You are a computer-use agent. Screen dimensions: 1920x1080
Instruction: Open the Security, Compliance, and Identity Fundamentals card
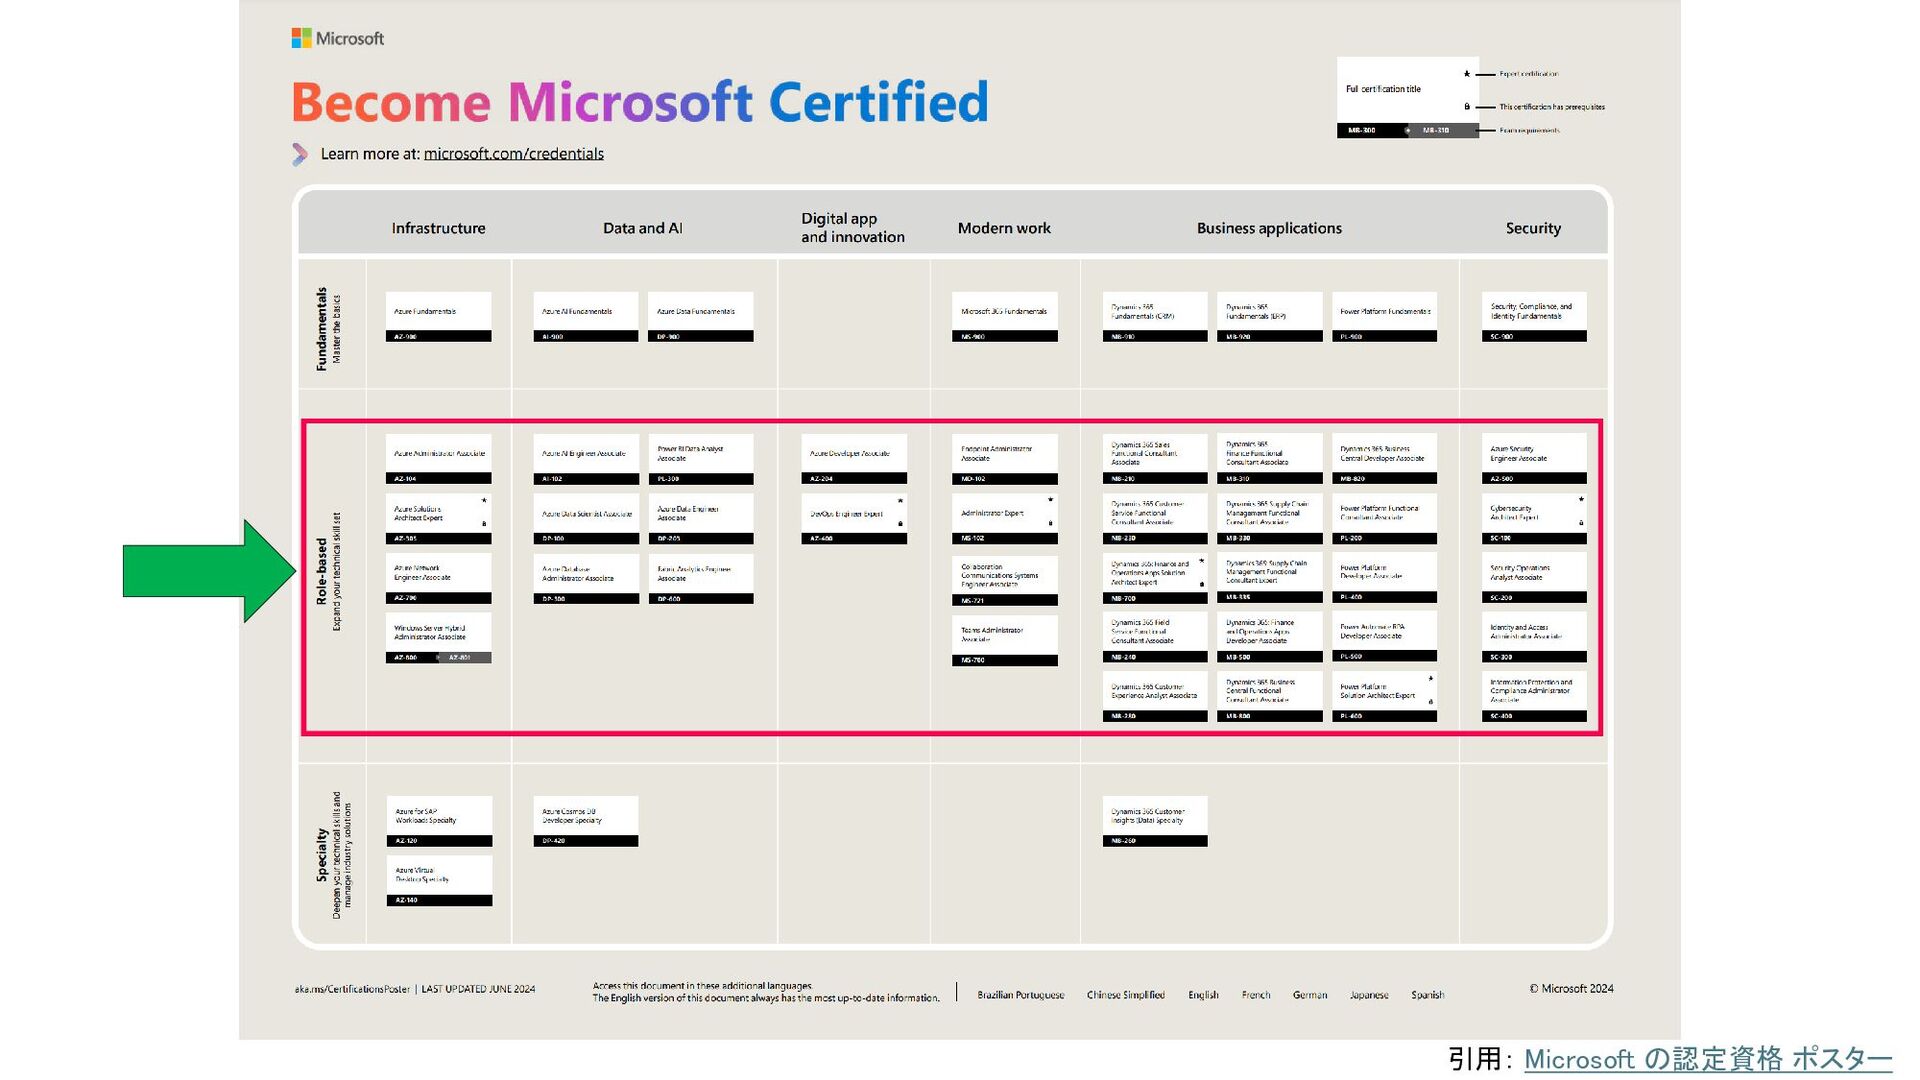click(x=1534, y=317)
